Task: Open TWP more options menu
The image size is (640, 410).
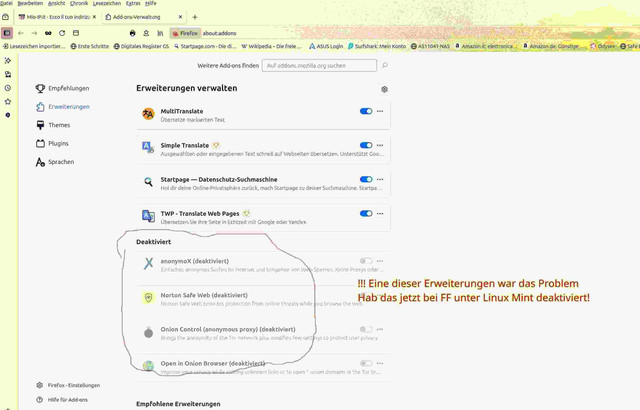Action: [380, 214]
